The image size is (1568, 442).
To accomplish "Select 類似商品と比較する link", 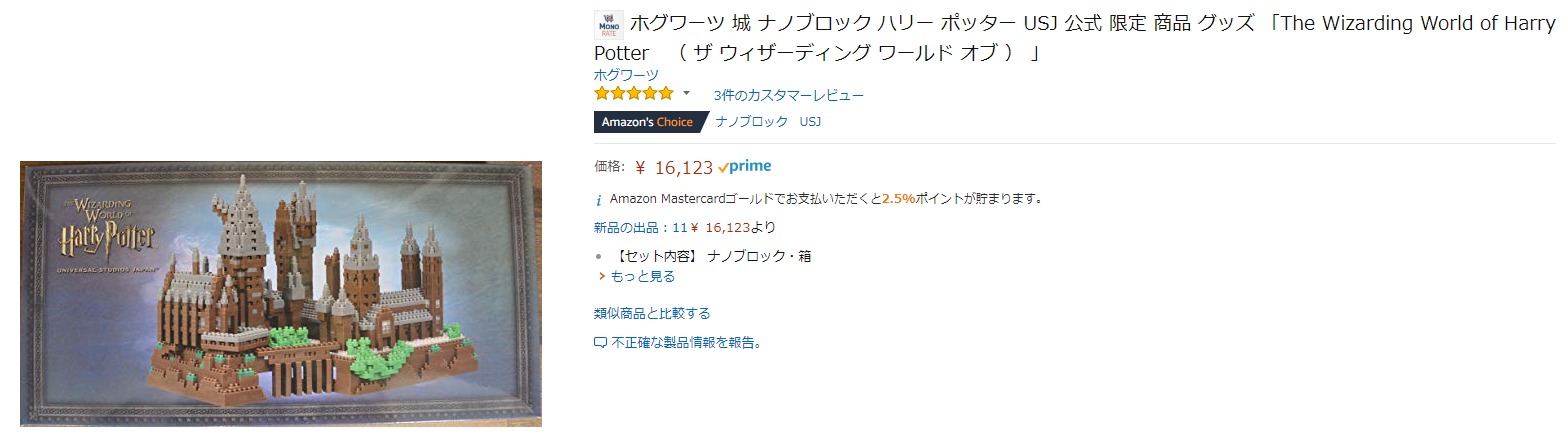I will tap(651, 313).
